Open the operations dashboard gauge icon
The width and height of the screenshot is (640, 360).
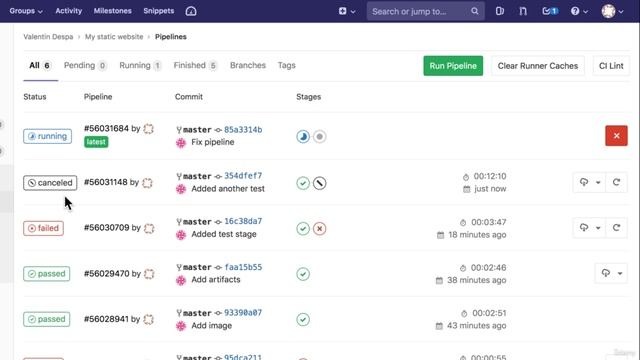[x=191, y=11]
